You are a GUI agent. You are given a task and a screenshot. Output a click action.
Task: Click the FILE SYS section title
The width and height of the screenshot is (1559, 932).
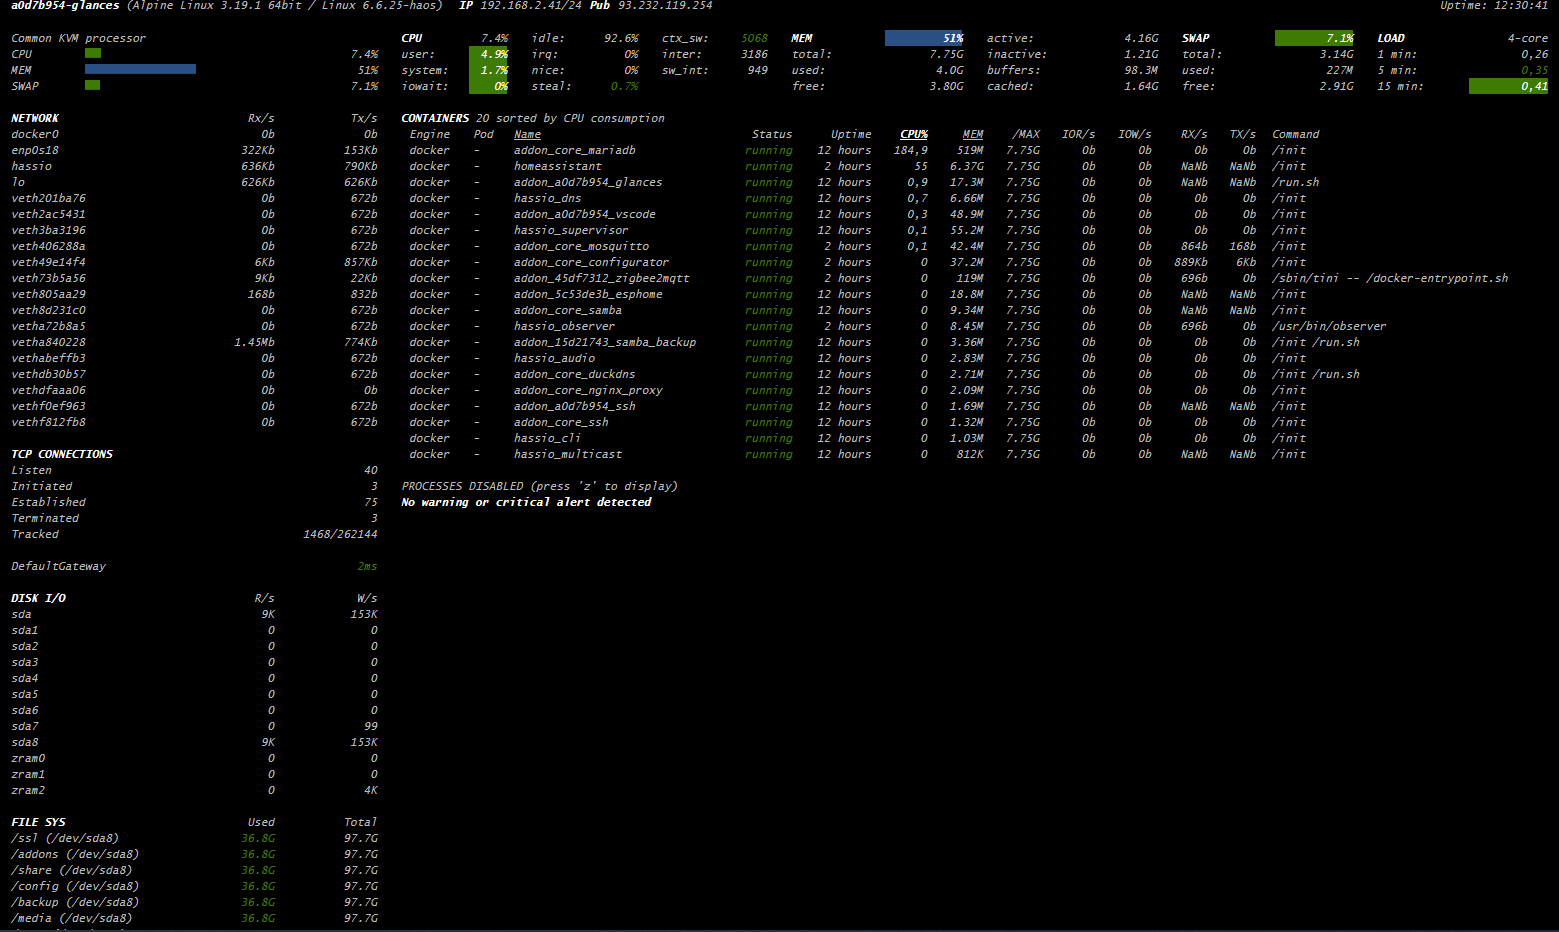tap(38, 822)
